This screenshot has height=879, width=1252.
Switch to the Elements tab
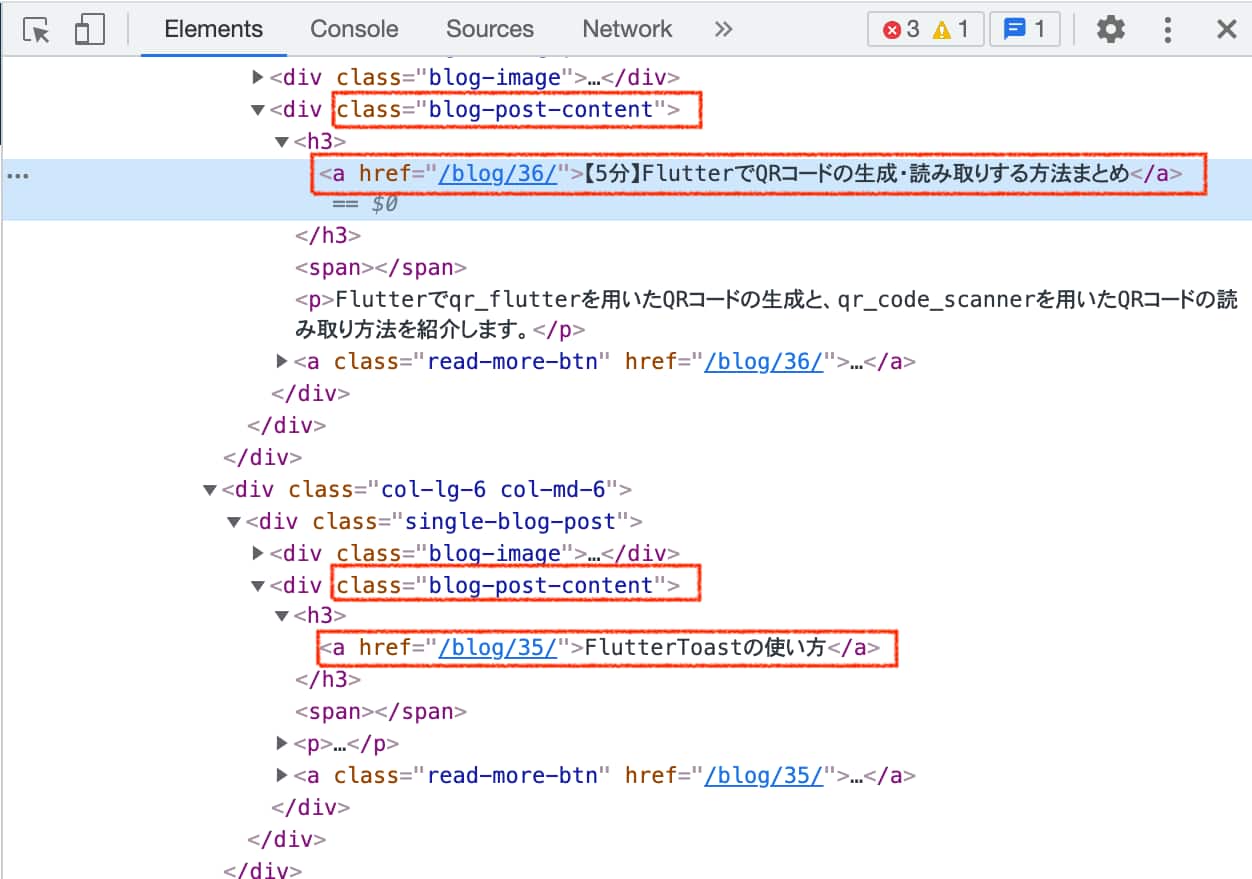pos(214,30)
